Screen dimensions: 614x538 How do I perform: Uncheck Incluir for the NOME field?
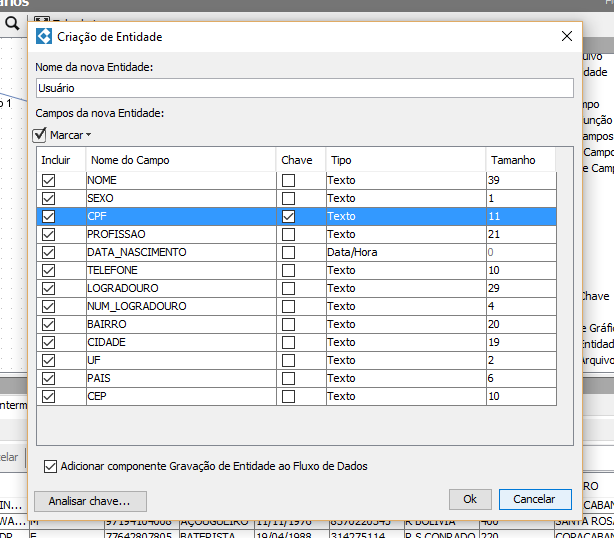pos(48,180)
